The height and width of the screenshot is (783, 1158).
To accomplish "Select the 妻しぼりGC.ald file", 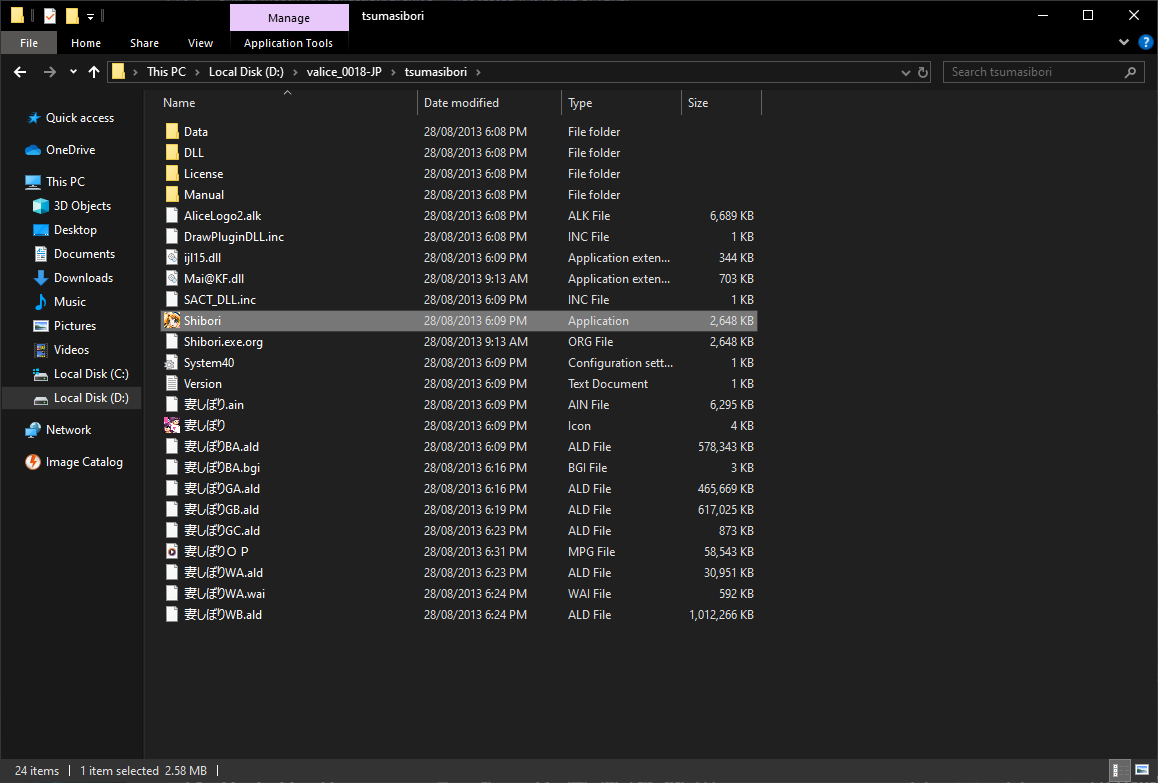I will click(x=459, y=530).
